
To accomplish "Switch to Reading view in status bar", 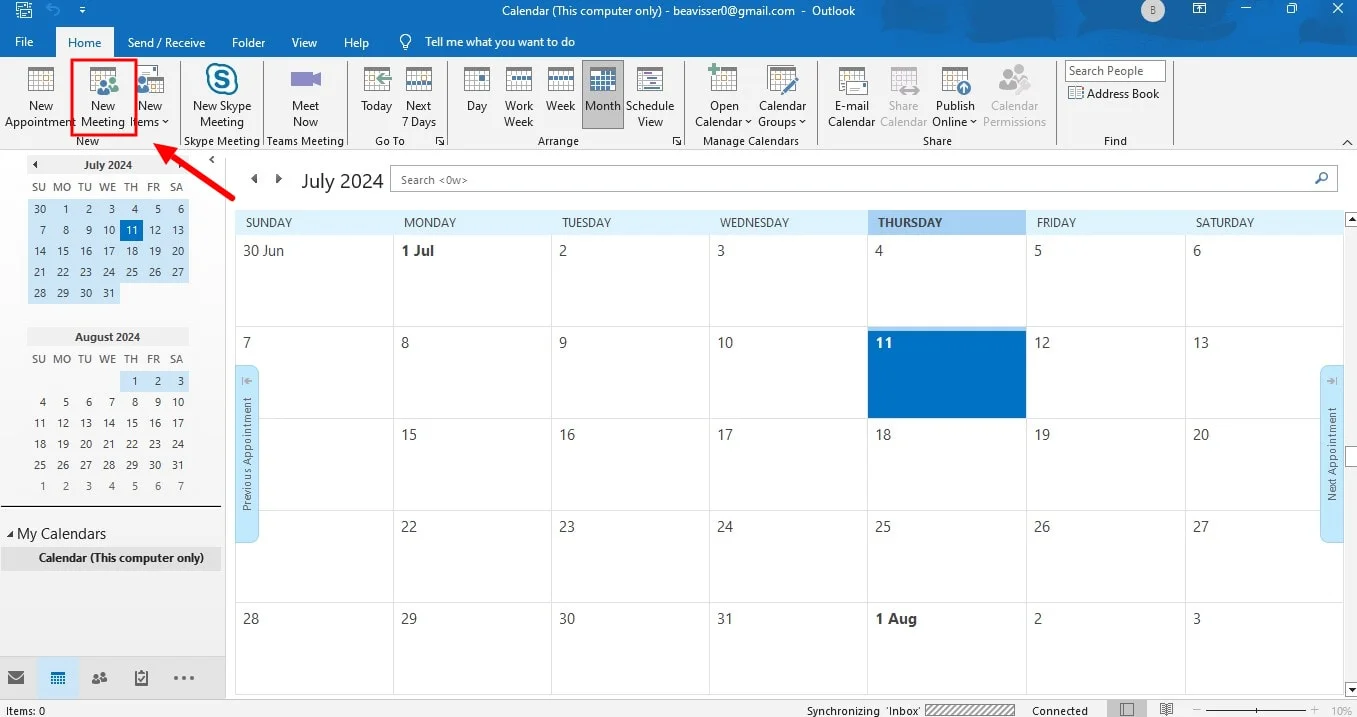I will click(x=1166, y=709).
